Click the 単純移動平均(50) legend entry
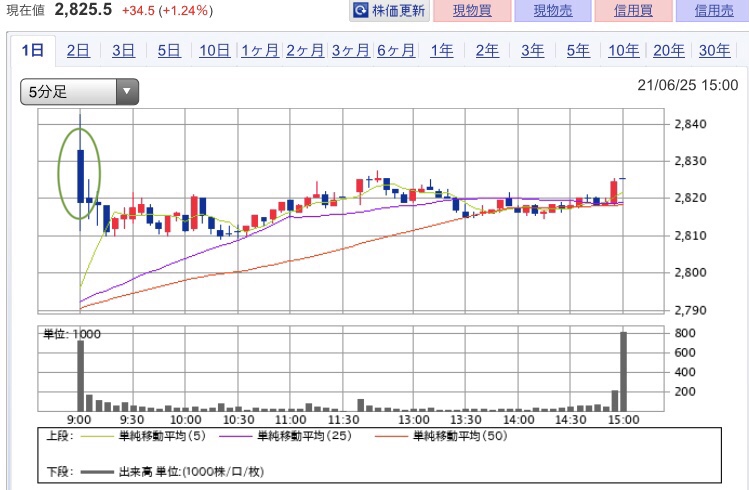Viewport: 749px width, 490px height. [441, 436]
